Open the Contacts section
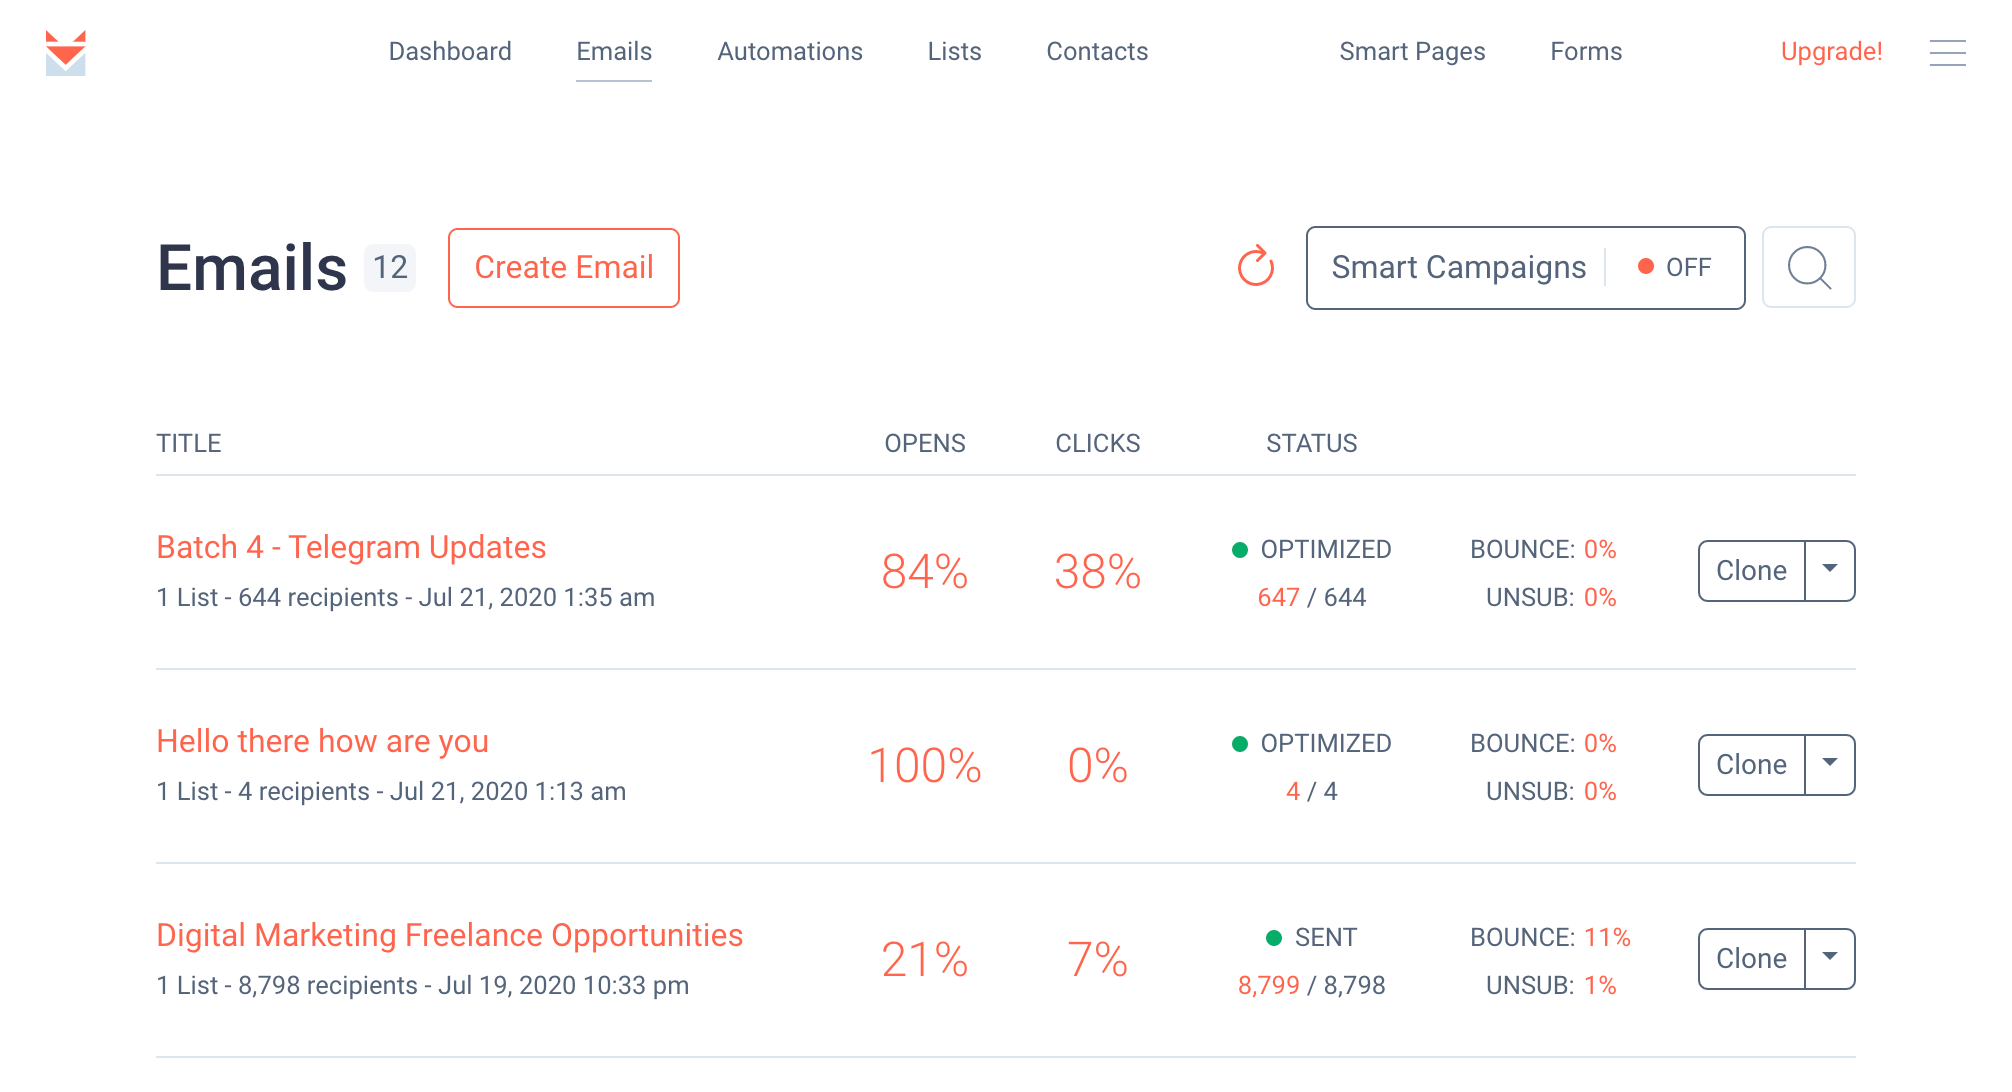Screen dimensions: 2012x1092 (1097, 52)
